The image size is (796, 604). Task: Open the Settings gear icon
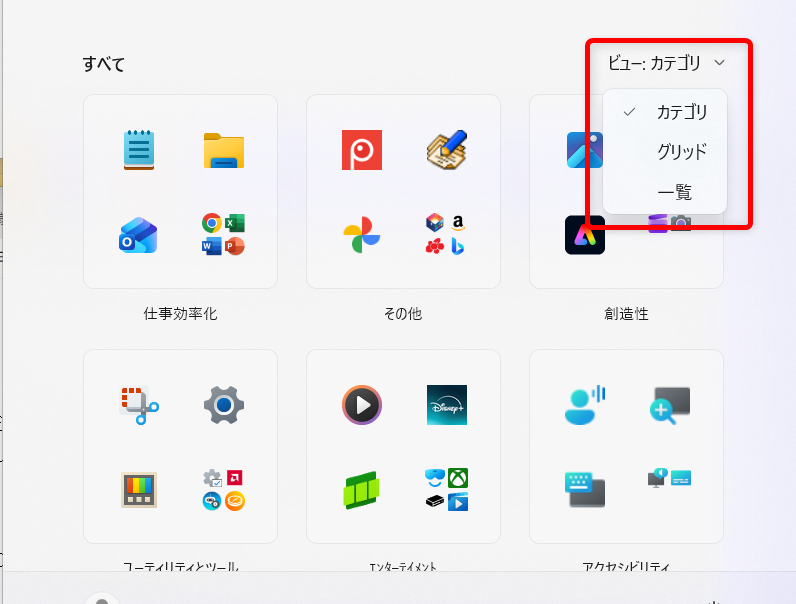click(x=224, y=405)
